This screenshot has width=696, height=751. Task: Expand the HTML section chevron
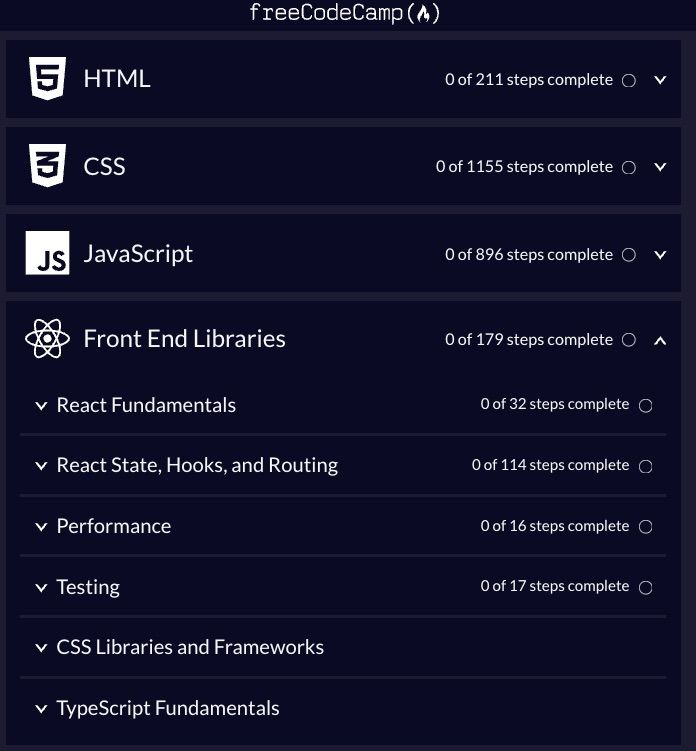(x=660, y=80)
